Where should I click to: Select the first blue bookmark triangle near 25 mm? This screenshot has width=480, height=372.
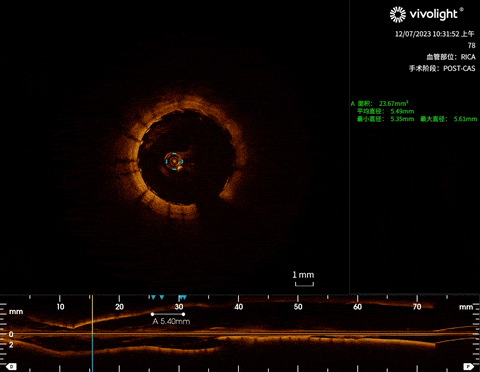[x=153, y=297]
